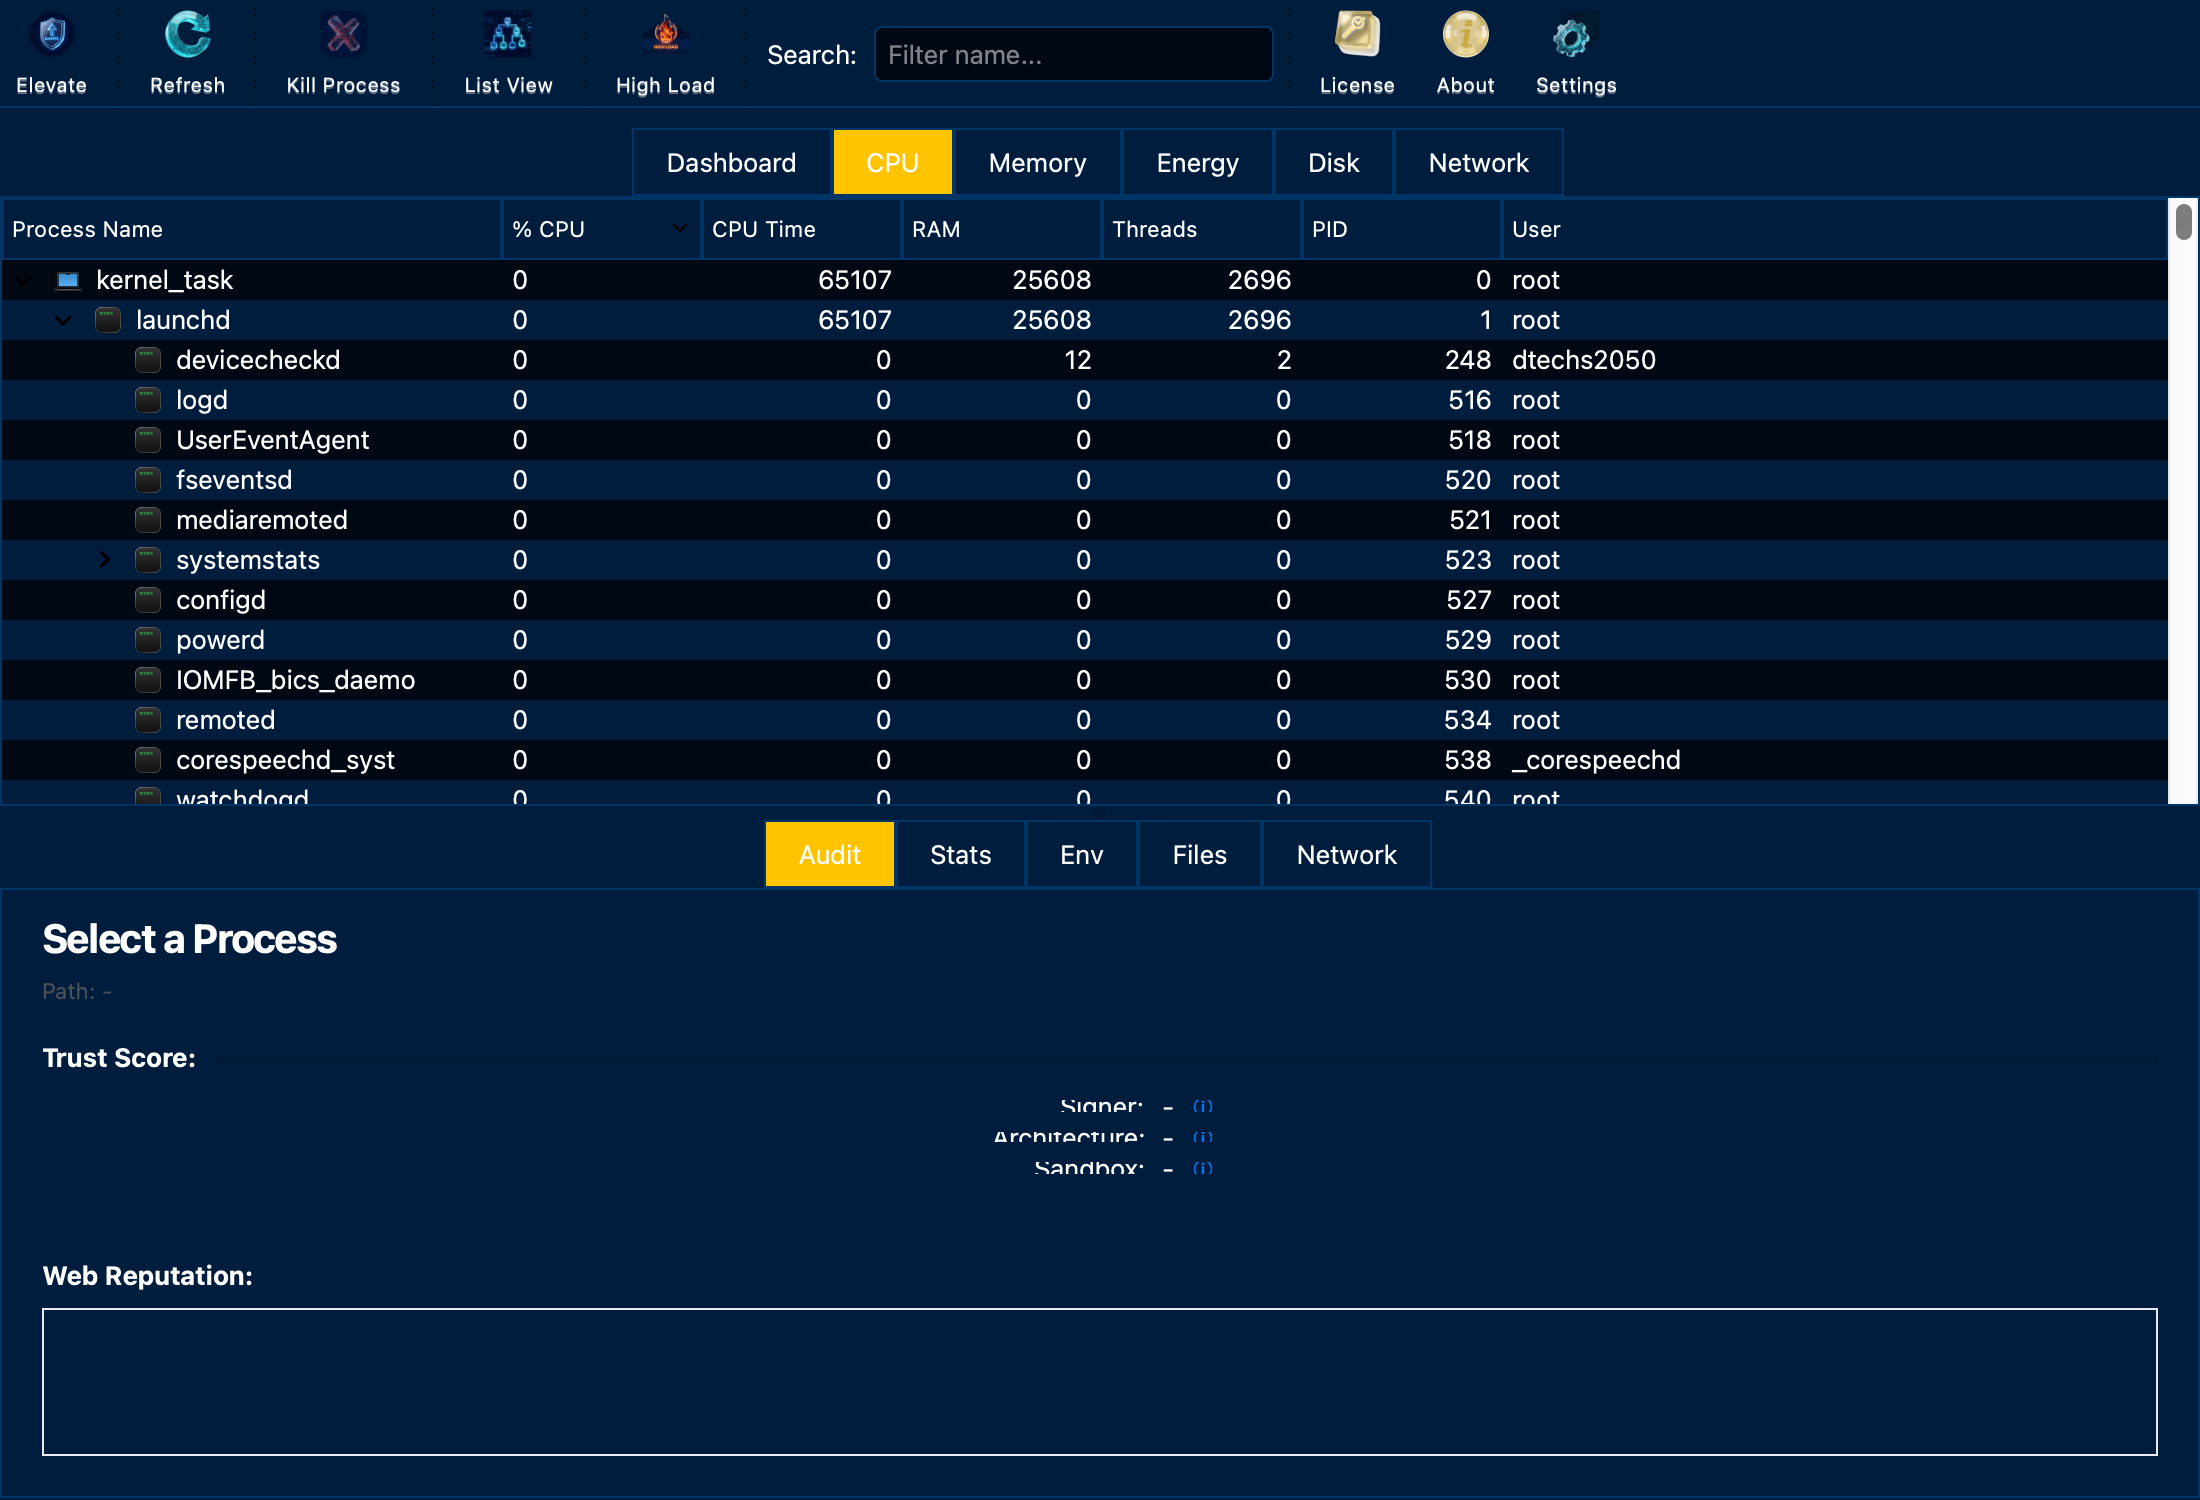The image size is (2200, 1500).
Task: Click the devicecheckd process icon
Action: [x=147, y=359]
